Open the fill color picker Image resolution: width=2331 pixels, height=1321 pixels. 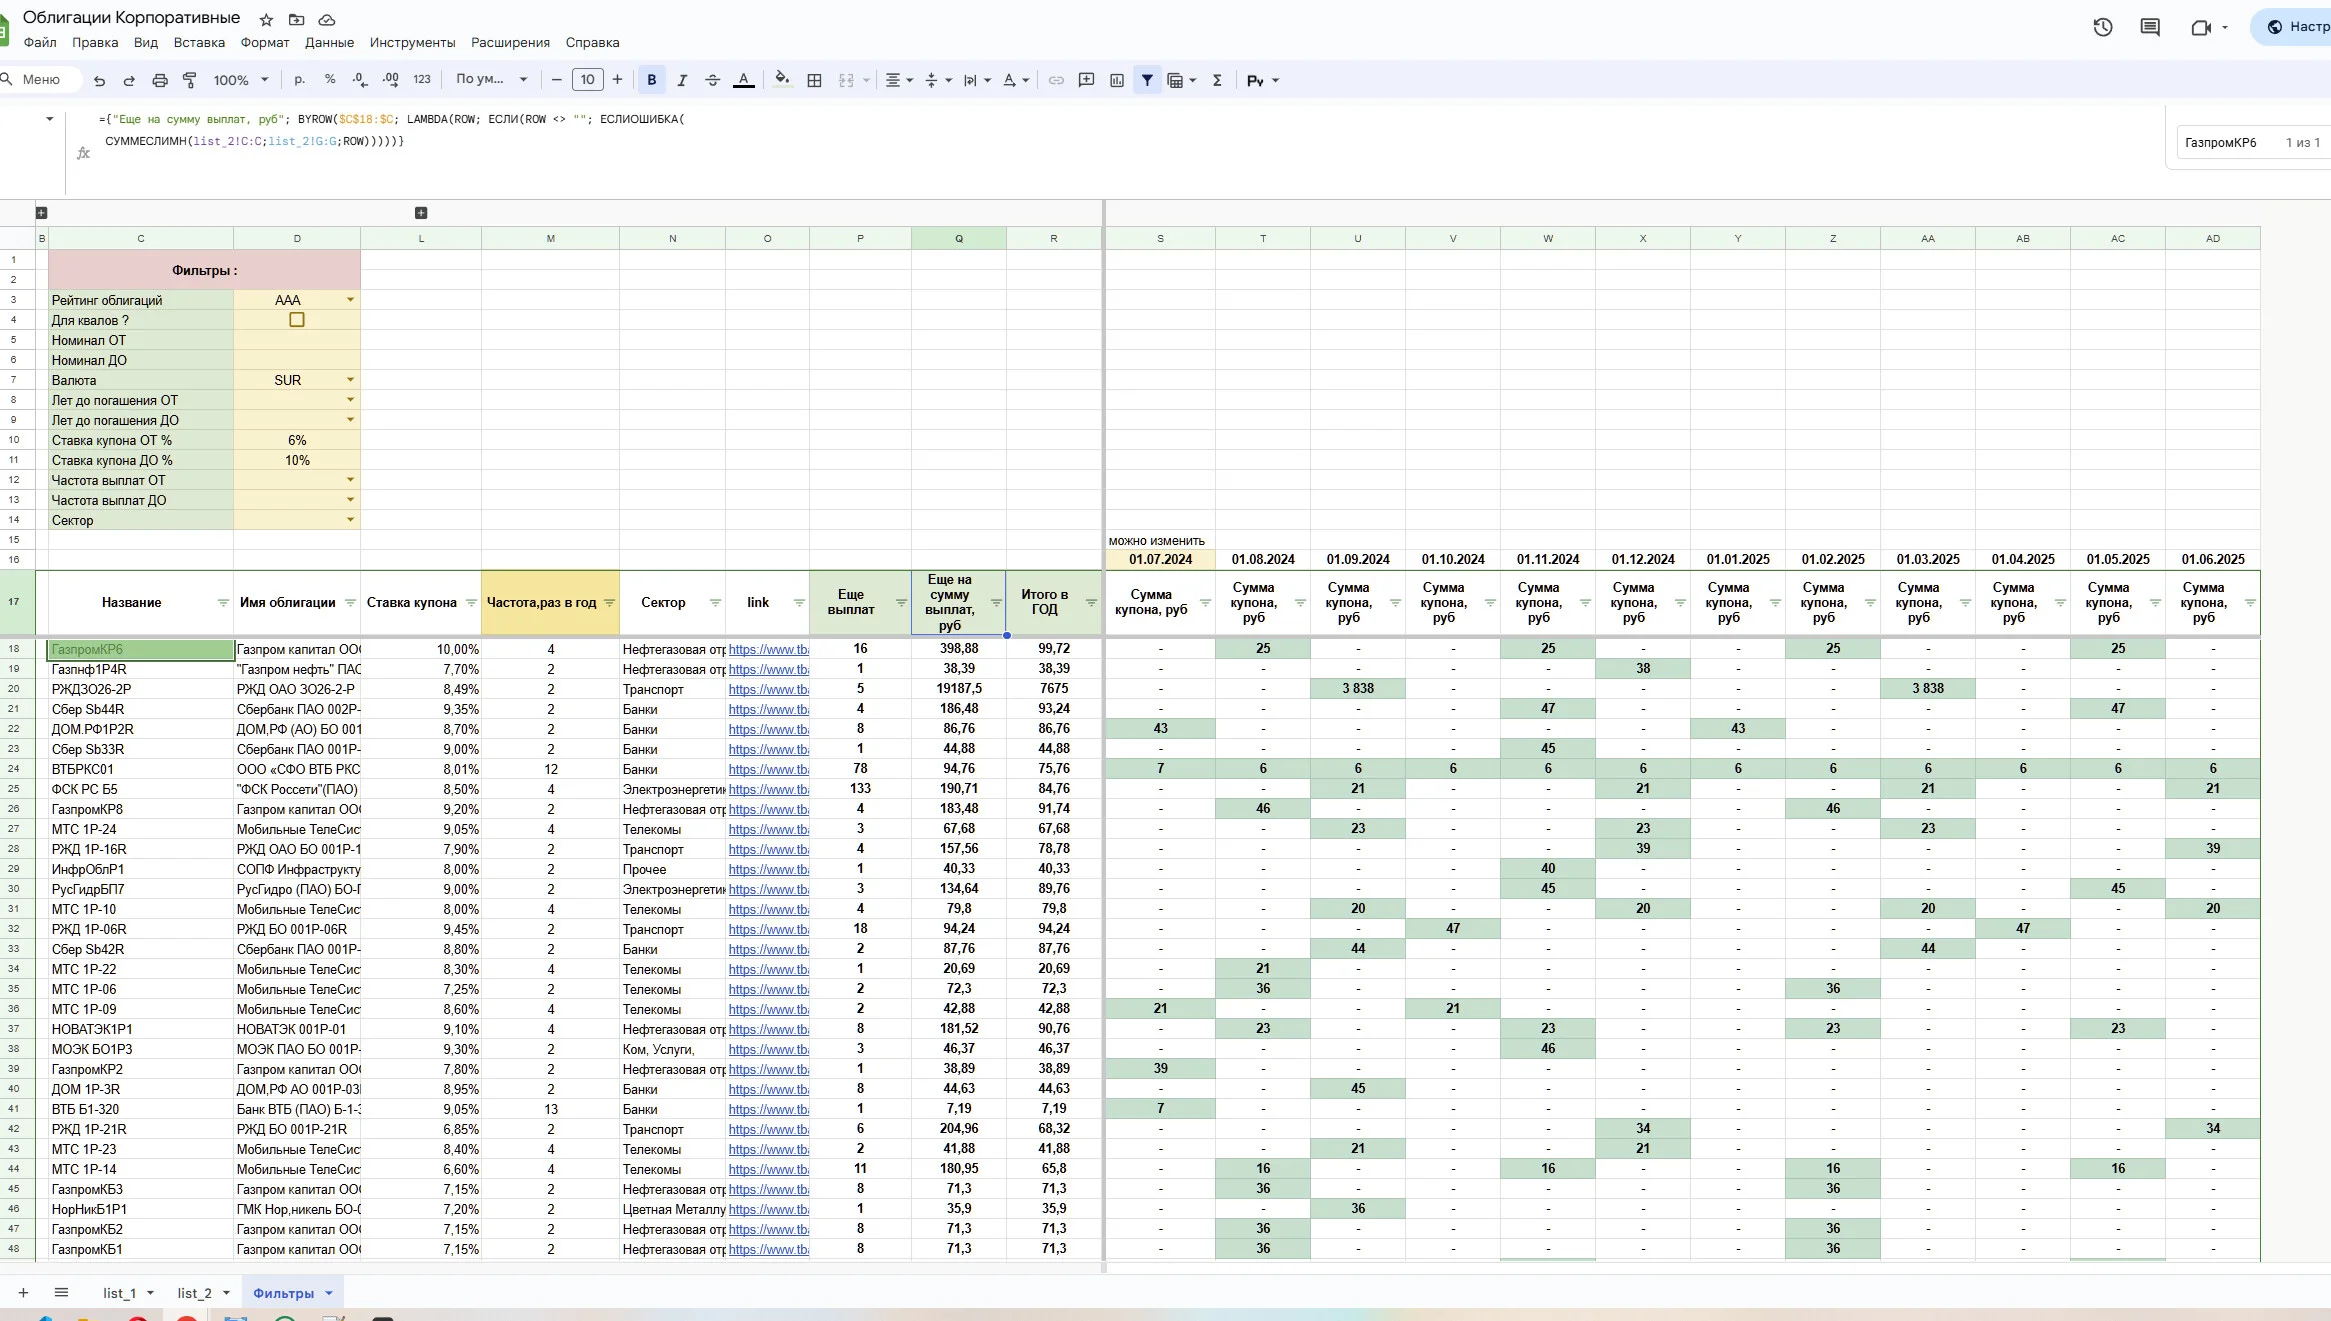[x=782, y=80]
